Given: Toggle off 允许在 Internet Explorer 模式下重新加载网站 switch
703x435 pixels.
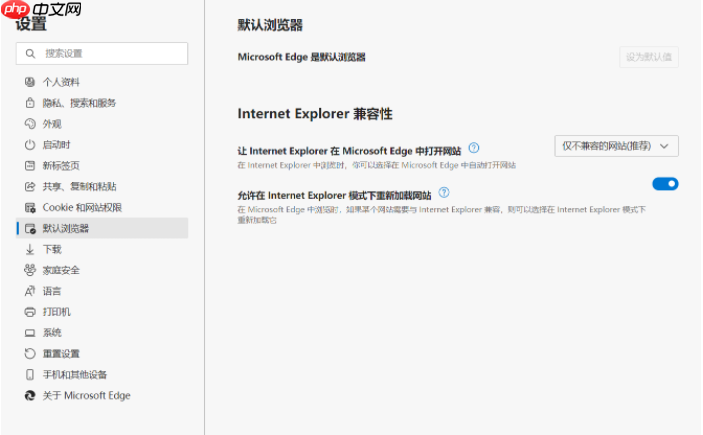Looking at the screenshot, I should coord(665,184).
